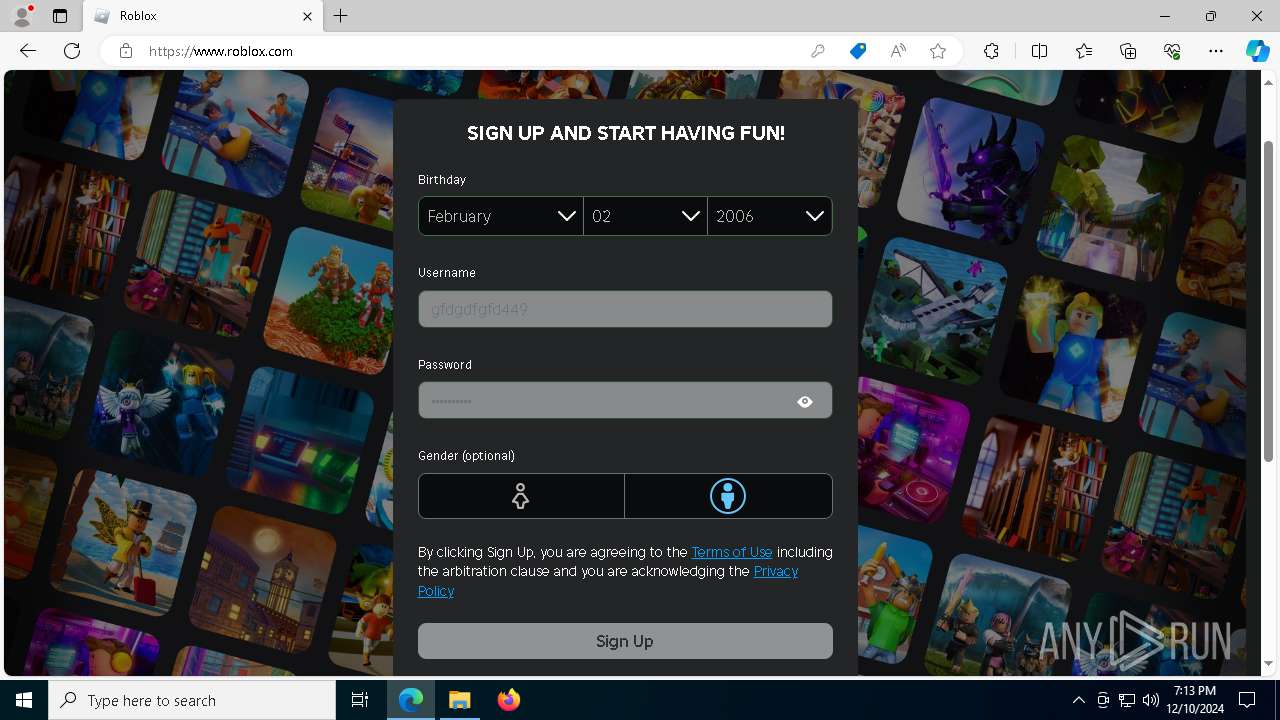Open Task View on the taskbar

click(x=360, y=700)
